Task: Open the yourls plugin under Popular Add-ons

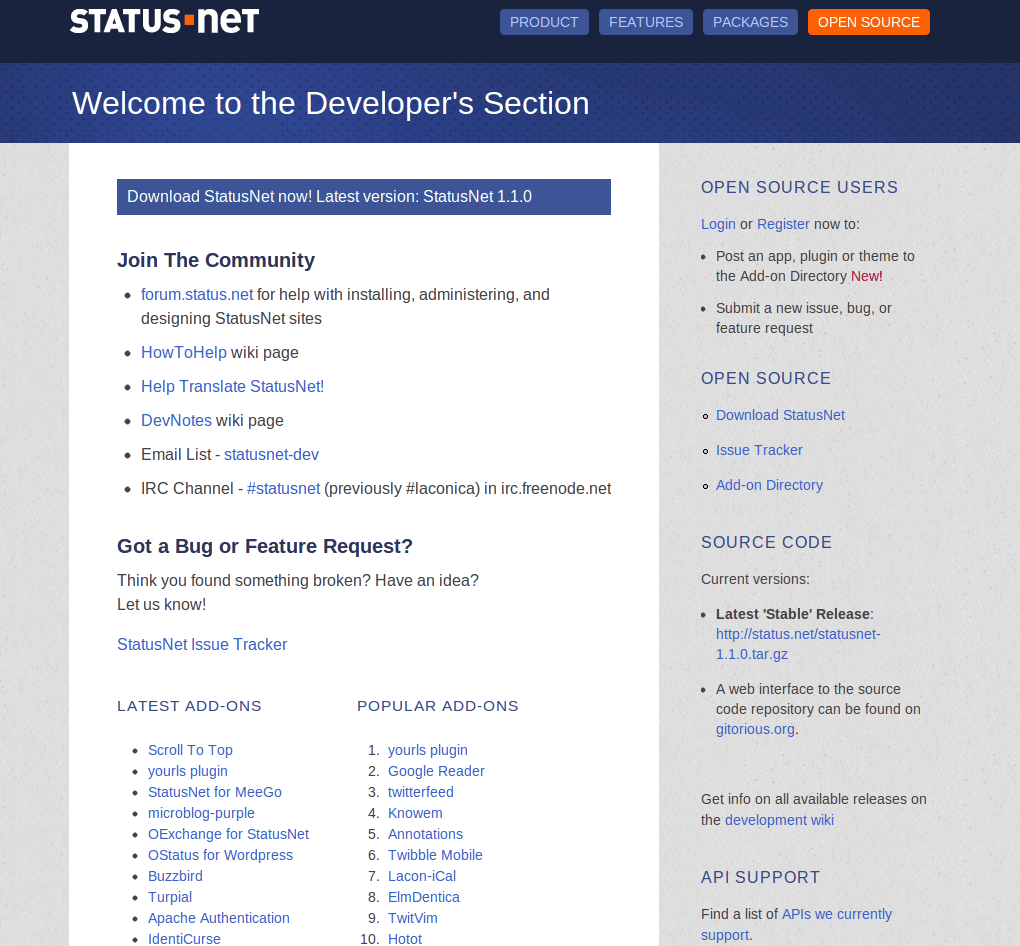Action: pos(427,750)
